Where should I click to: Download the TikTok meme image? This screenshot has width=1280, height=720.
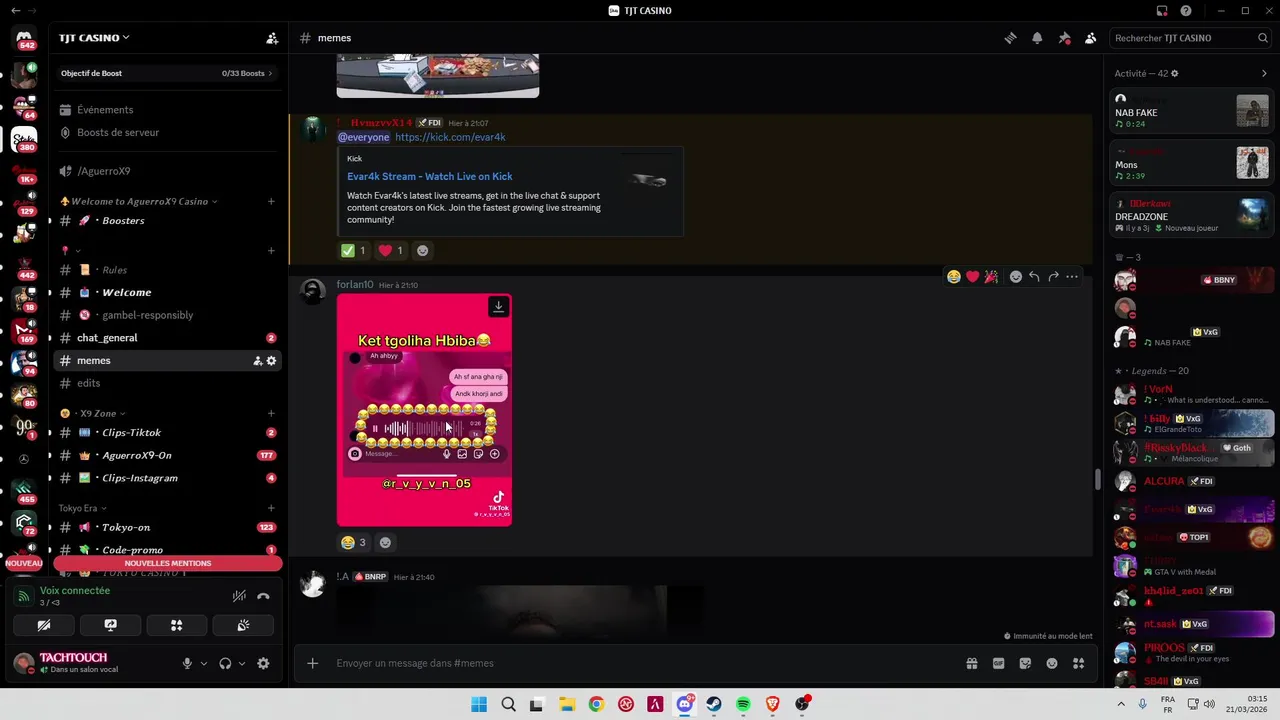498,306
